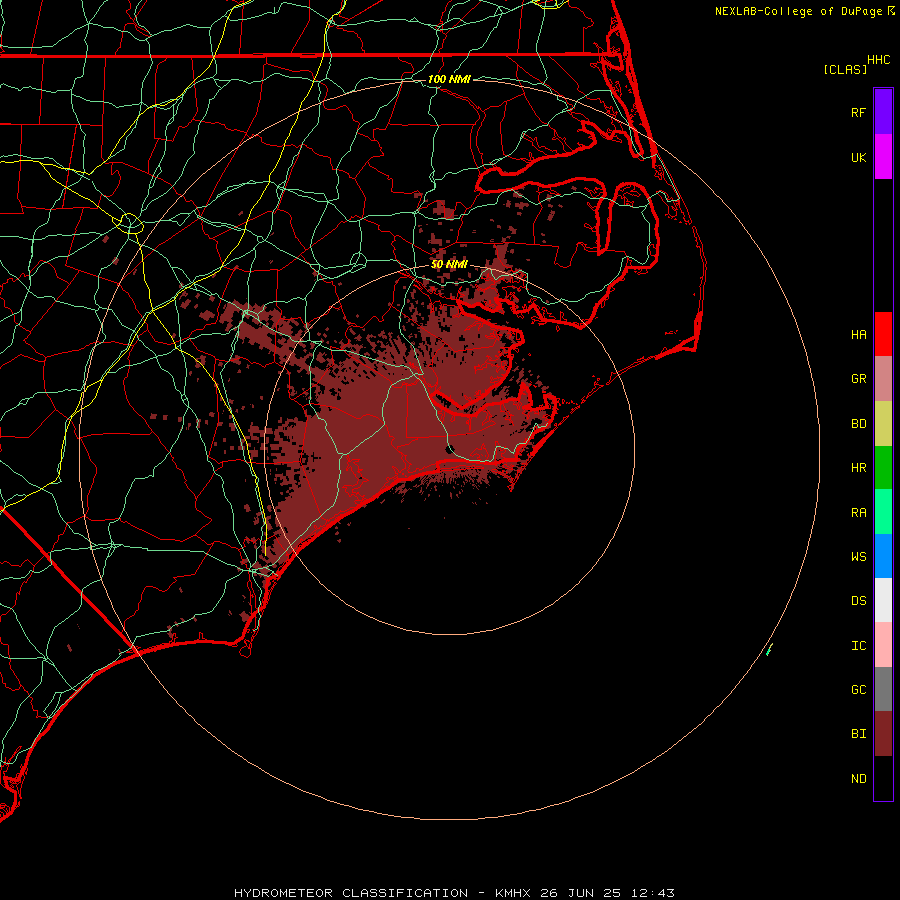Image resolution: width=900 pixels, height=900 pixels.
Task: Click the HA red legend swatch
Action: 883,334
